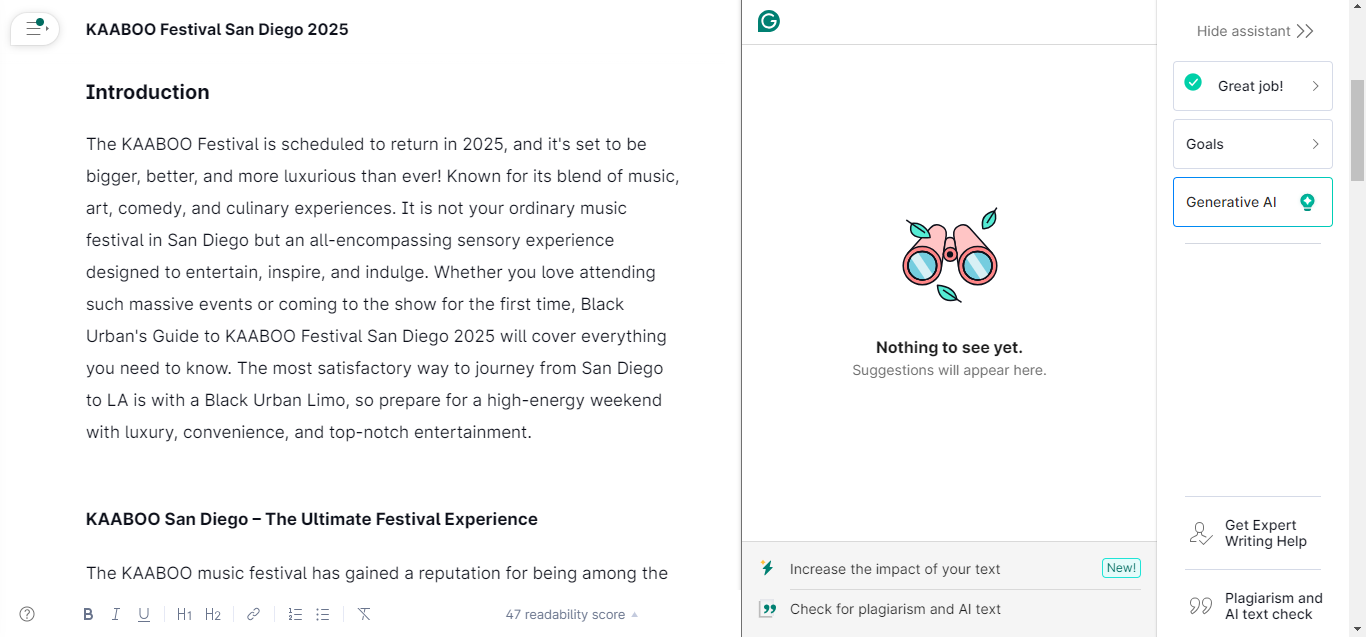This screenshot has width=1366, height=637.
Task: Create a bulleted list
Action: 323,614
